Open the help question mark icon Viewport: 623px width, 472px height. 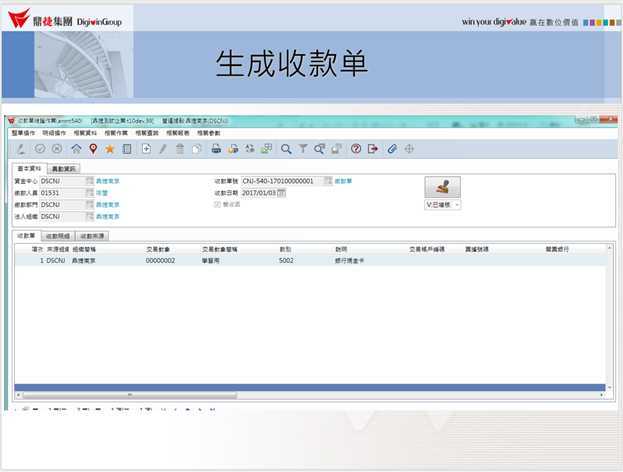pos(356,149)
